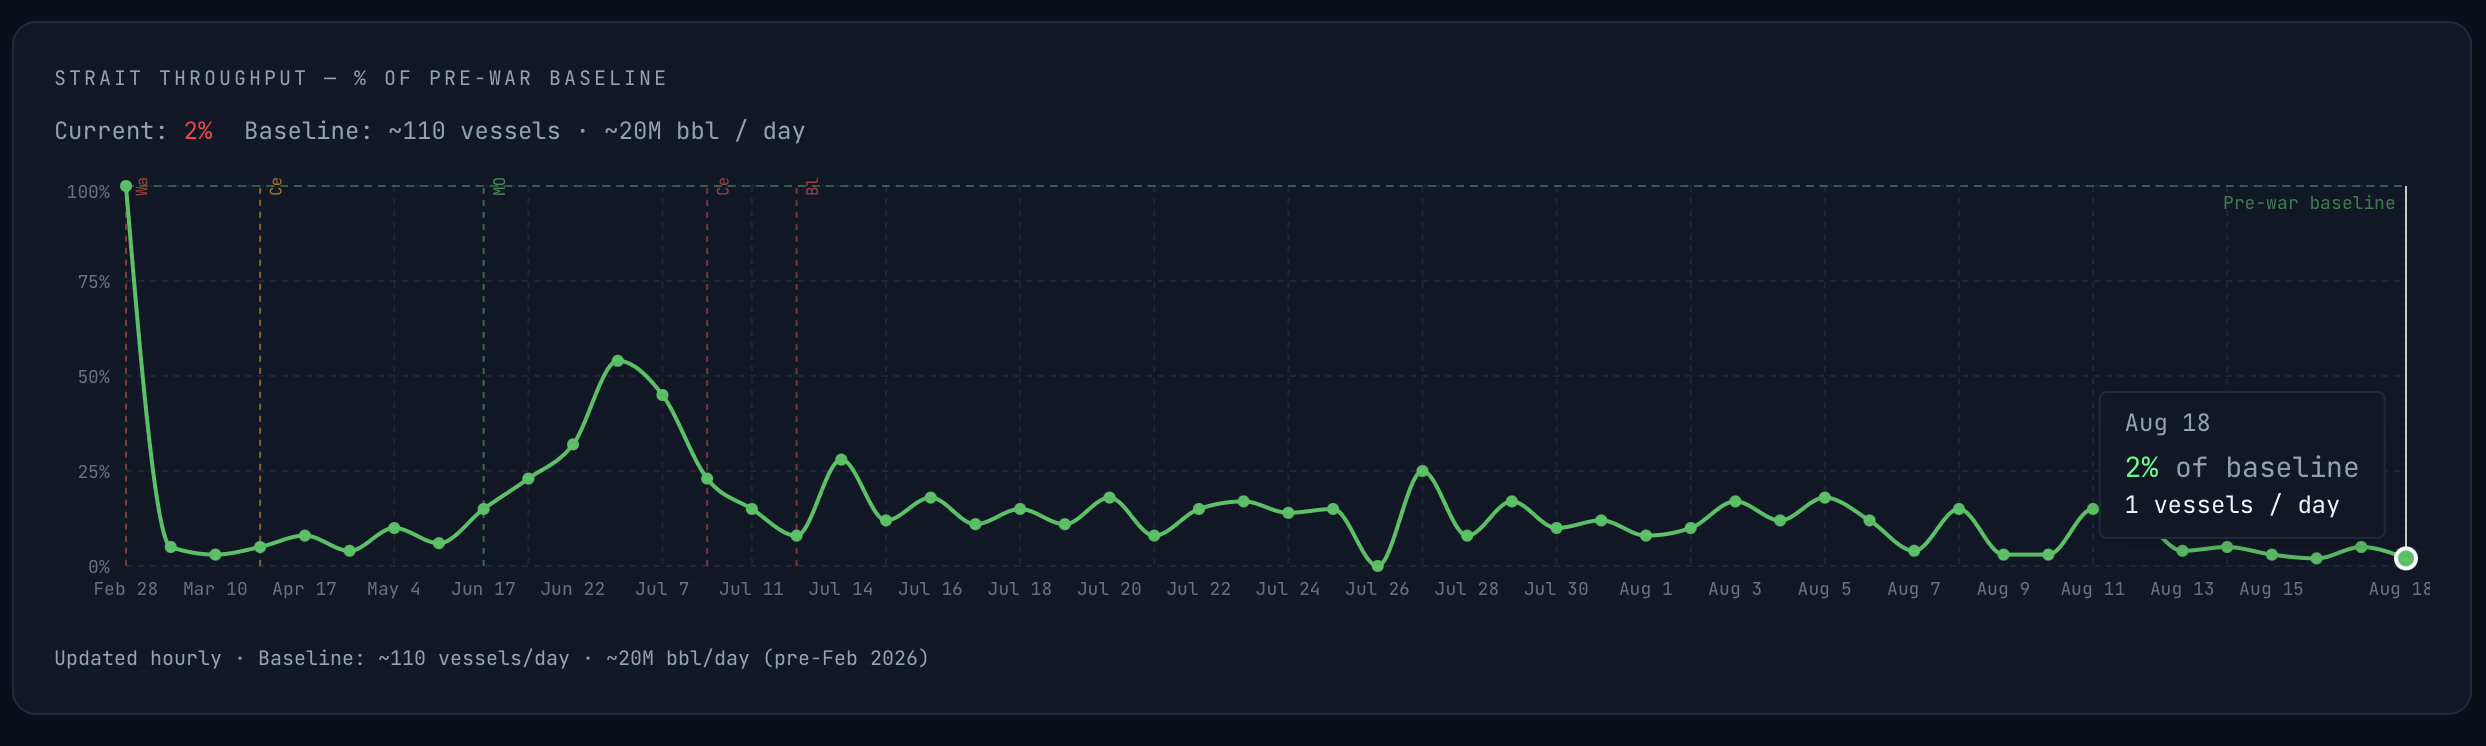Click the 'Aug 3' x-axis label

pos(1735,589)
